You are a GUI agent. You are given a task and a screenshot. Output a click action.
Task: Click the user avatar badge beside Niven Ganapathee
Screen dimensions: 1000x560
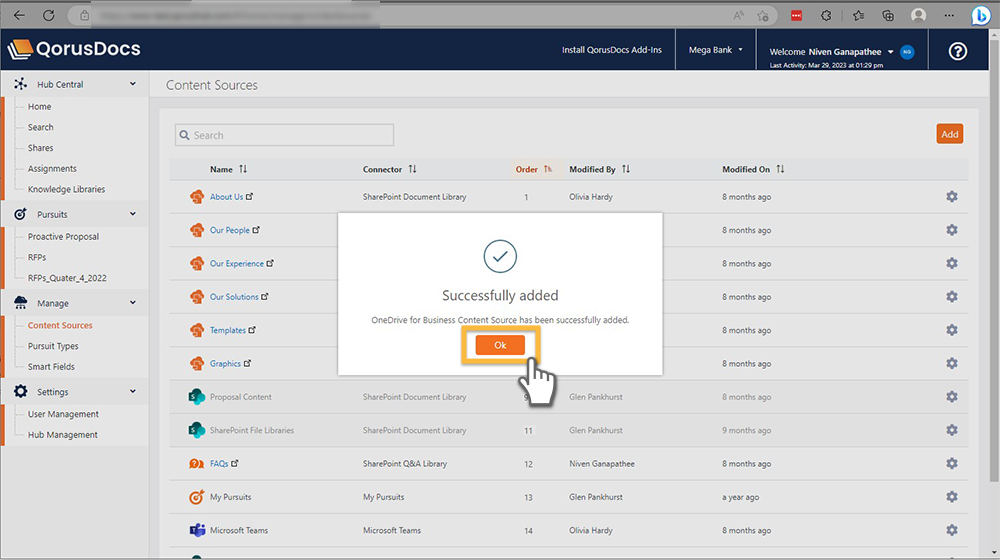907,52
